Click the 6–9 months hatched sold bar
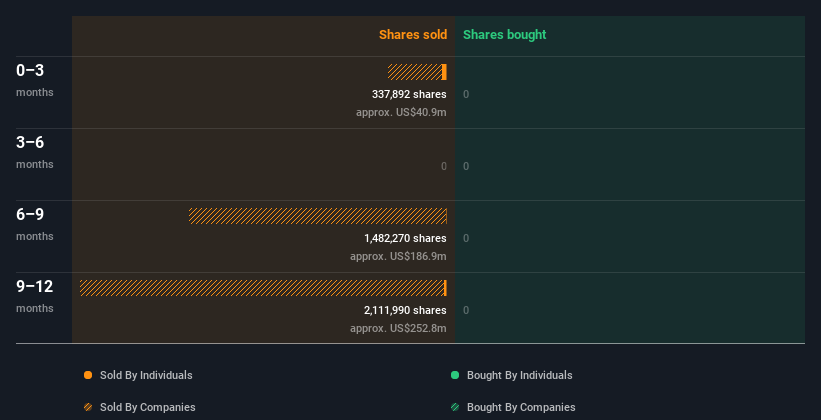 click(318, 216)
